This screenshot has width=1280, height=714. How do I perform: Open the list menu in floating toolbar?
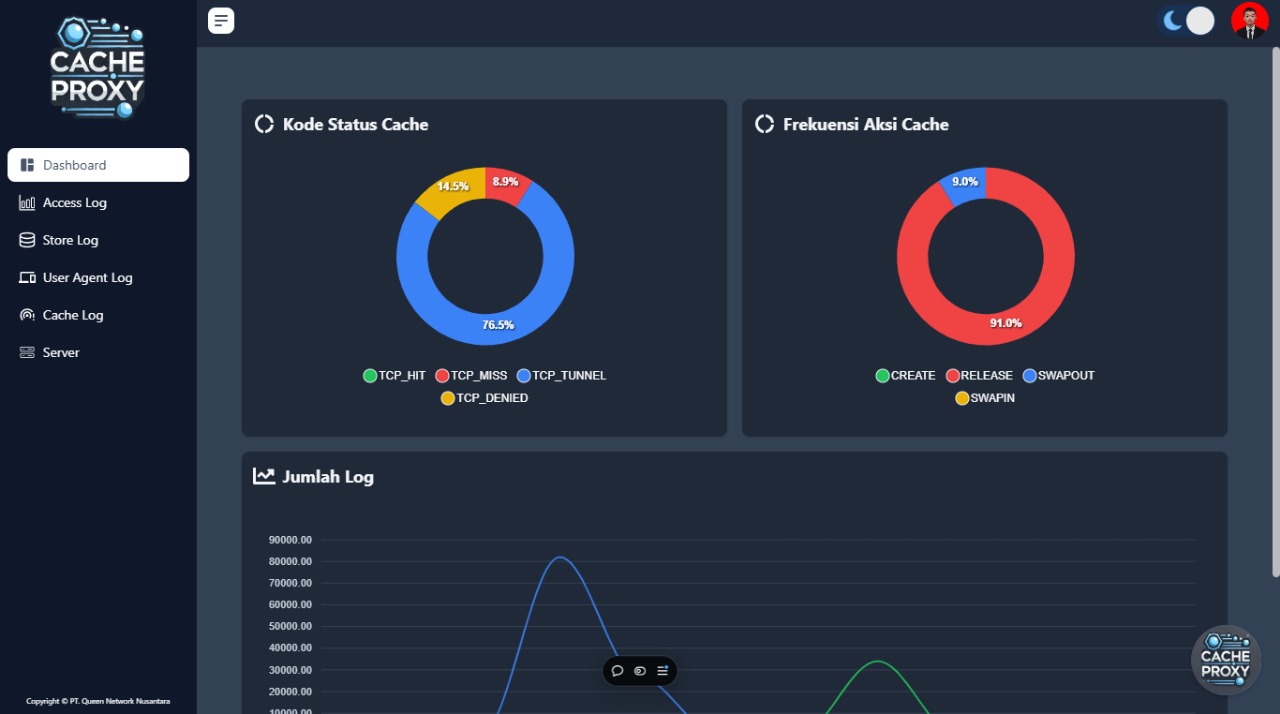point(662,671)
